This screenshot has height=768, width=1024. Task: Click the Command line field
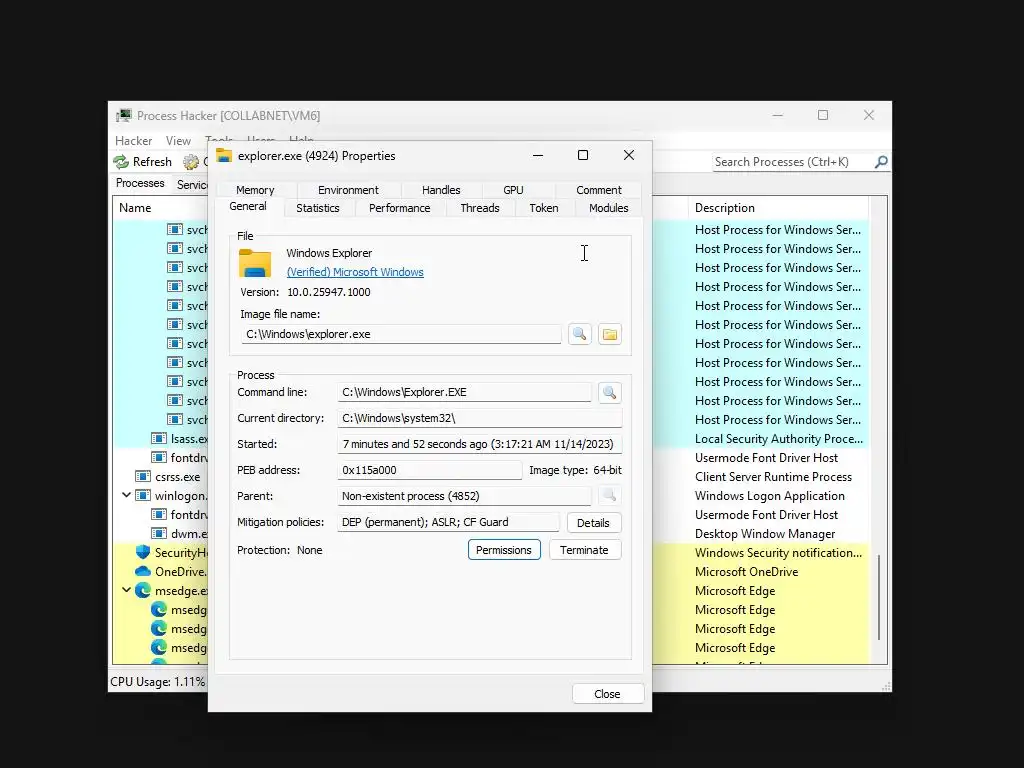(x=464, y=392)
